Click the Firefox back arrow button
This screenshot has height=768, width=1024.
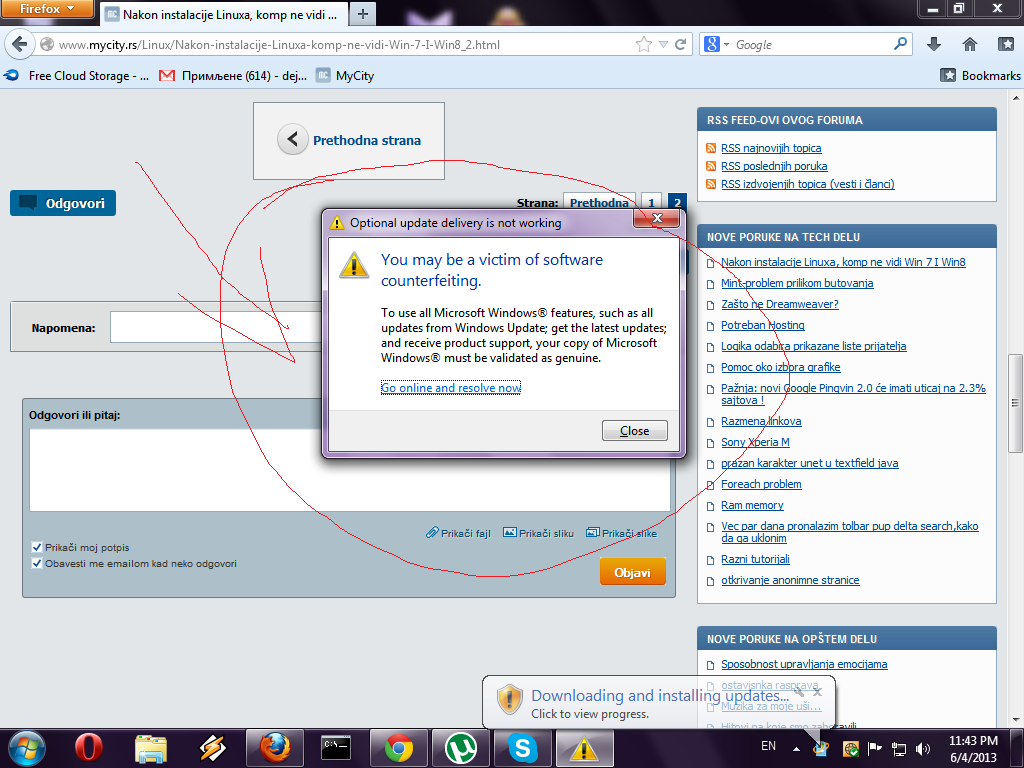click(x=20, y=44)
